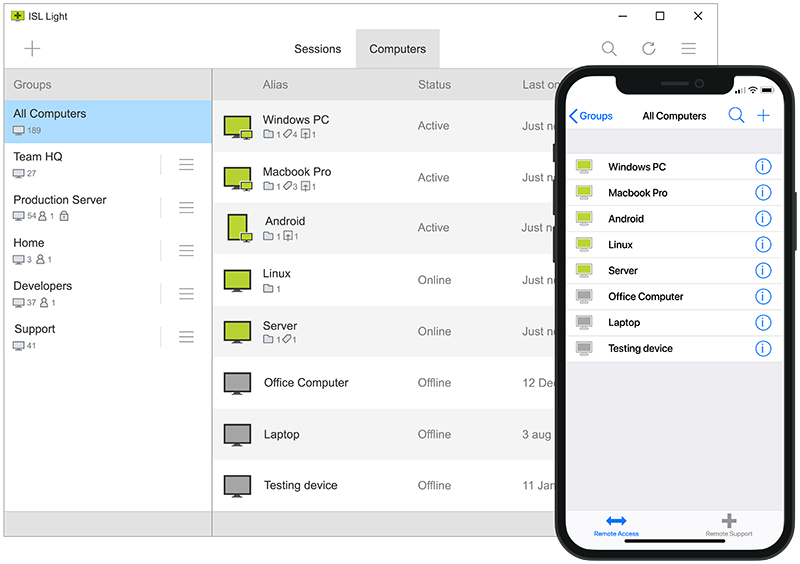This screenshot has width=800, height=564.
Task: Open Production Server group options menu
Action: [x=186, y=207]
